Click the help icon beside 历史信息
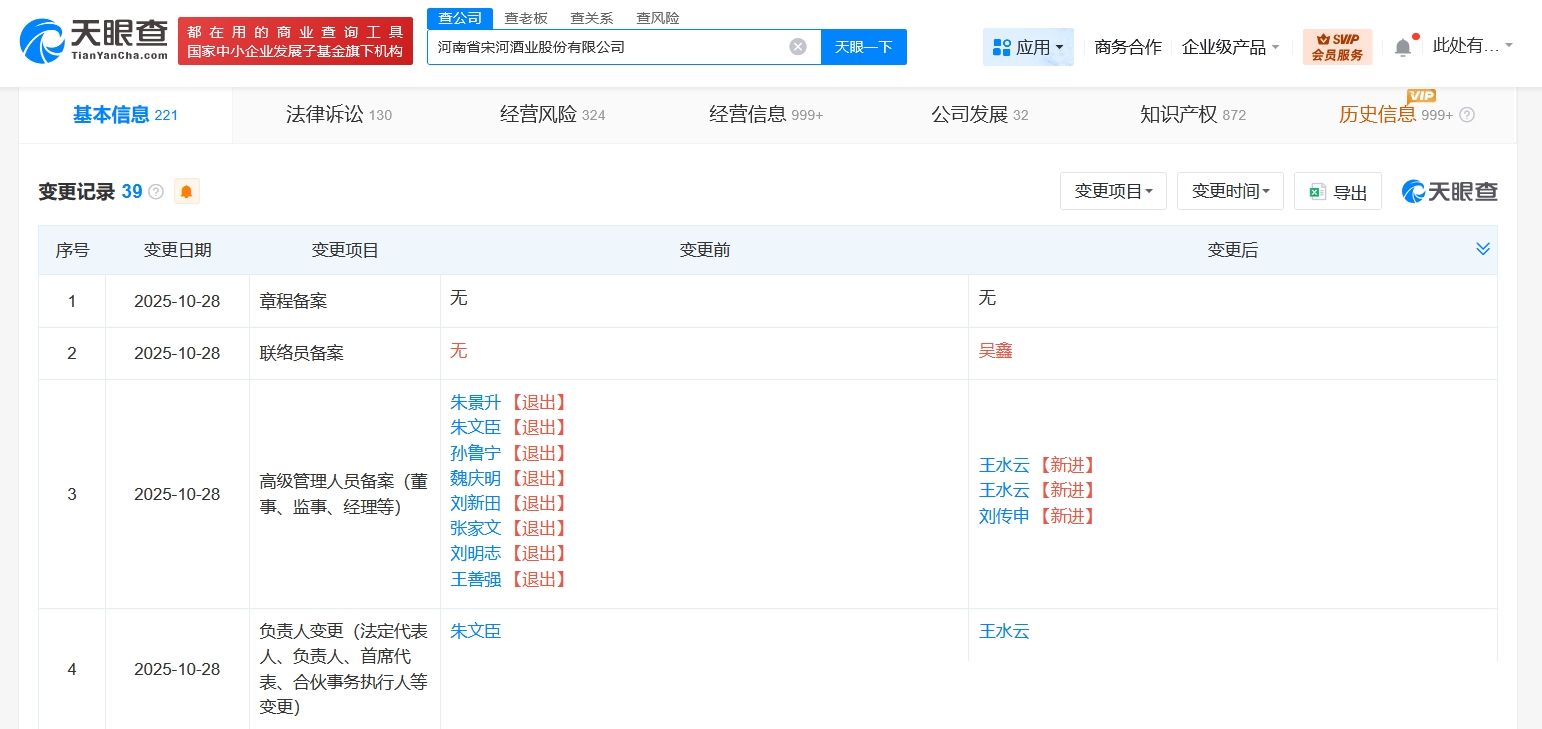 pyautogui.click(x=1466, y=115)
